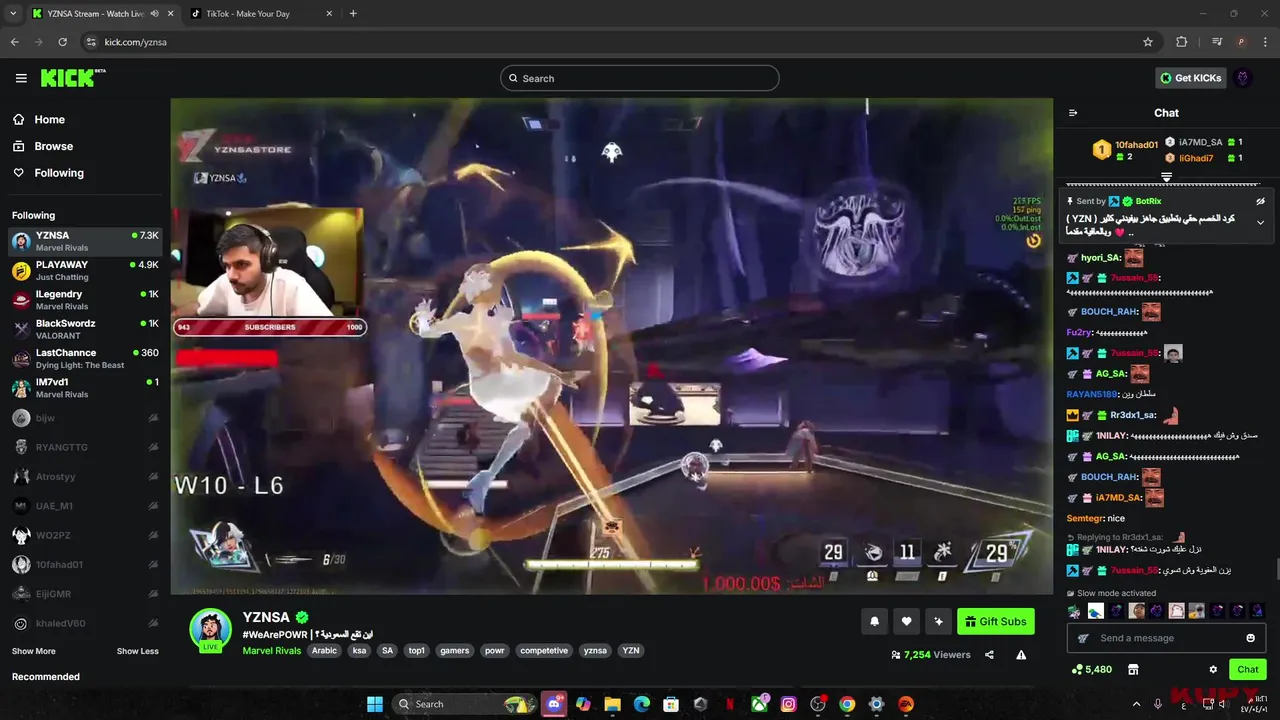Viewport: 1280px width, 720px height.
Task: Expand the gift leaderboard handle
Action: tap(1166, 177)
